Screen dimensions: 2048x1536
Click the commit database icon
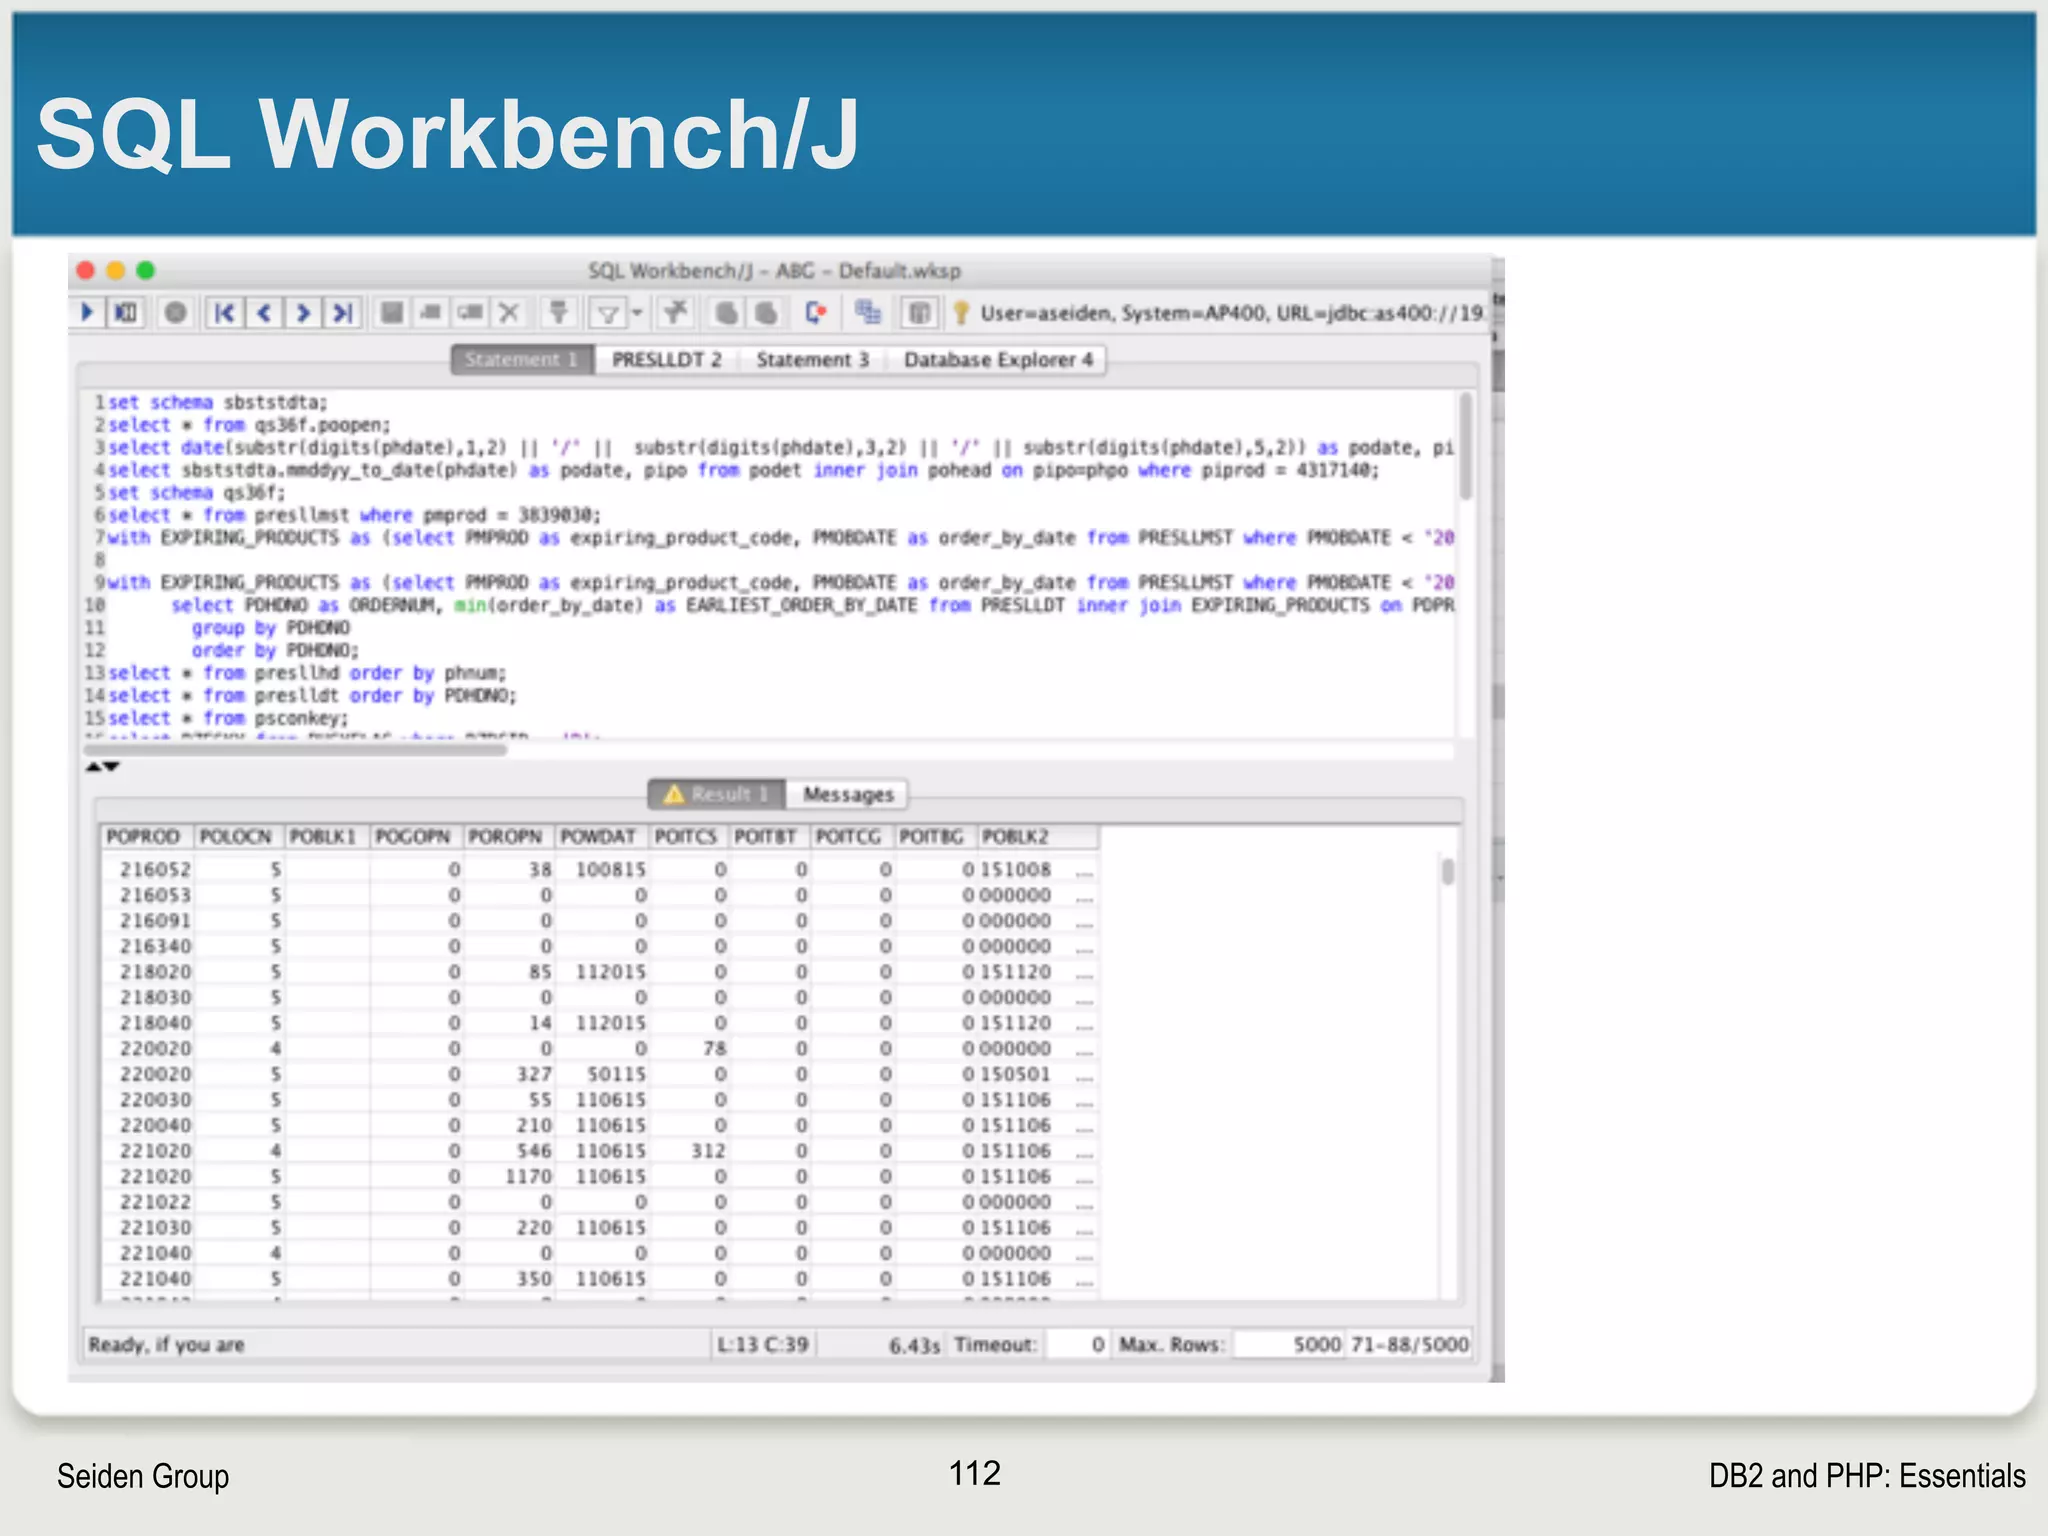tap(727, 313)
